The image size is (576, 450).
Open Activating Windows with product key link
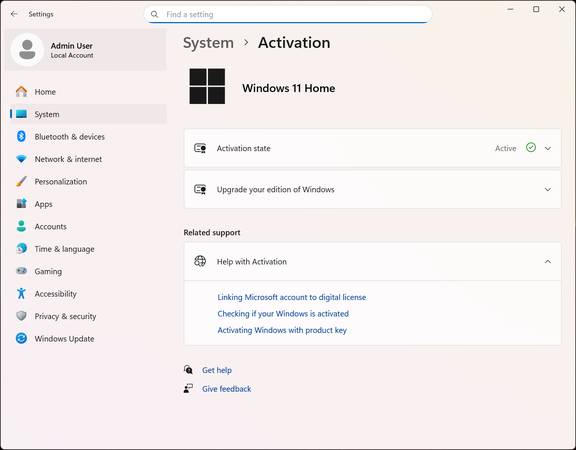(x=282, y=330)
